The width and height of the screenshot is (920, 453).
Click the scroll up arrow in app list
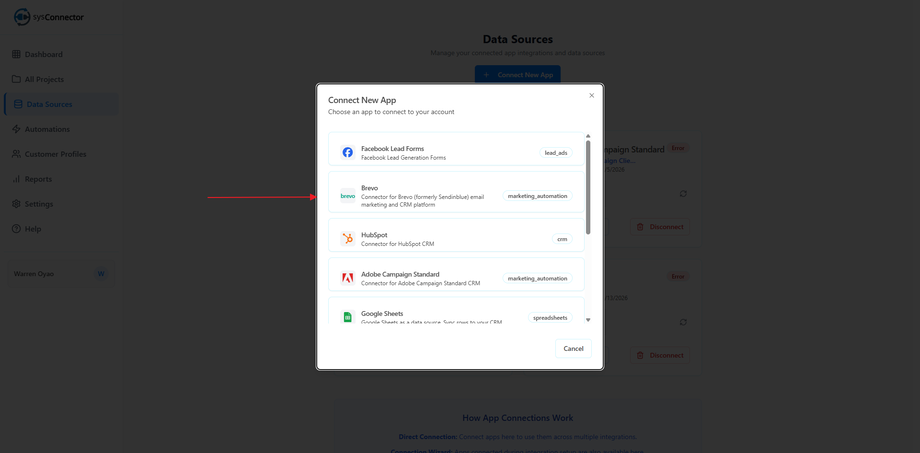click(x=588, y=136)
